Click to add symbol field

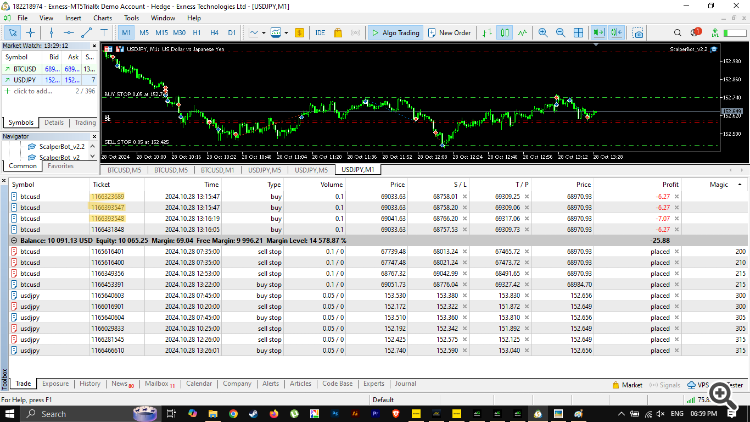tap(33, 91)
